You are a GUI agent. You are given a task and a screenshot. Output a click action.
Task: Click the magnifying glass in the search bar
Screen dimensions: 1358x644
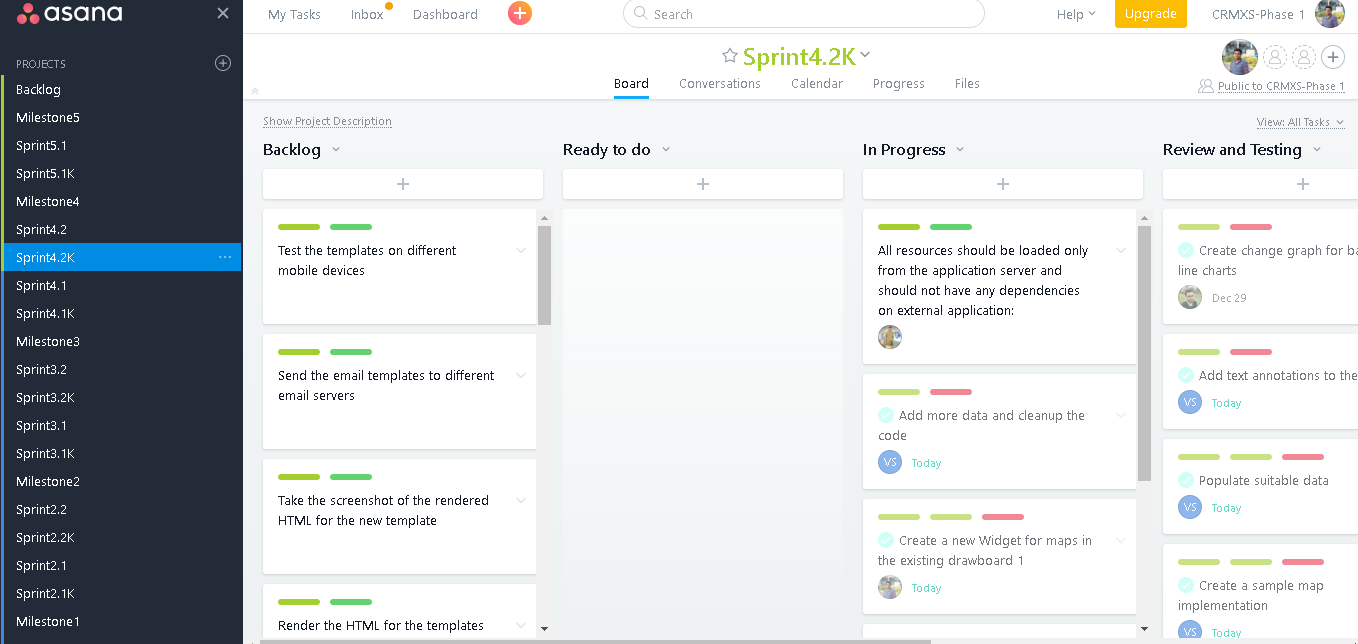pos(639,14)
